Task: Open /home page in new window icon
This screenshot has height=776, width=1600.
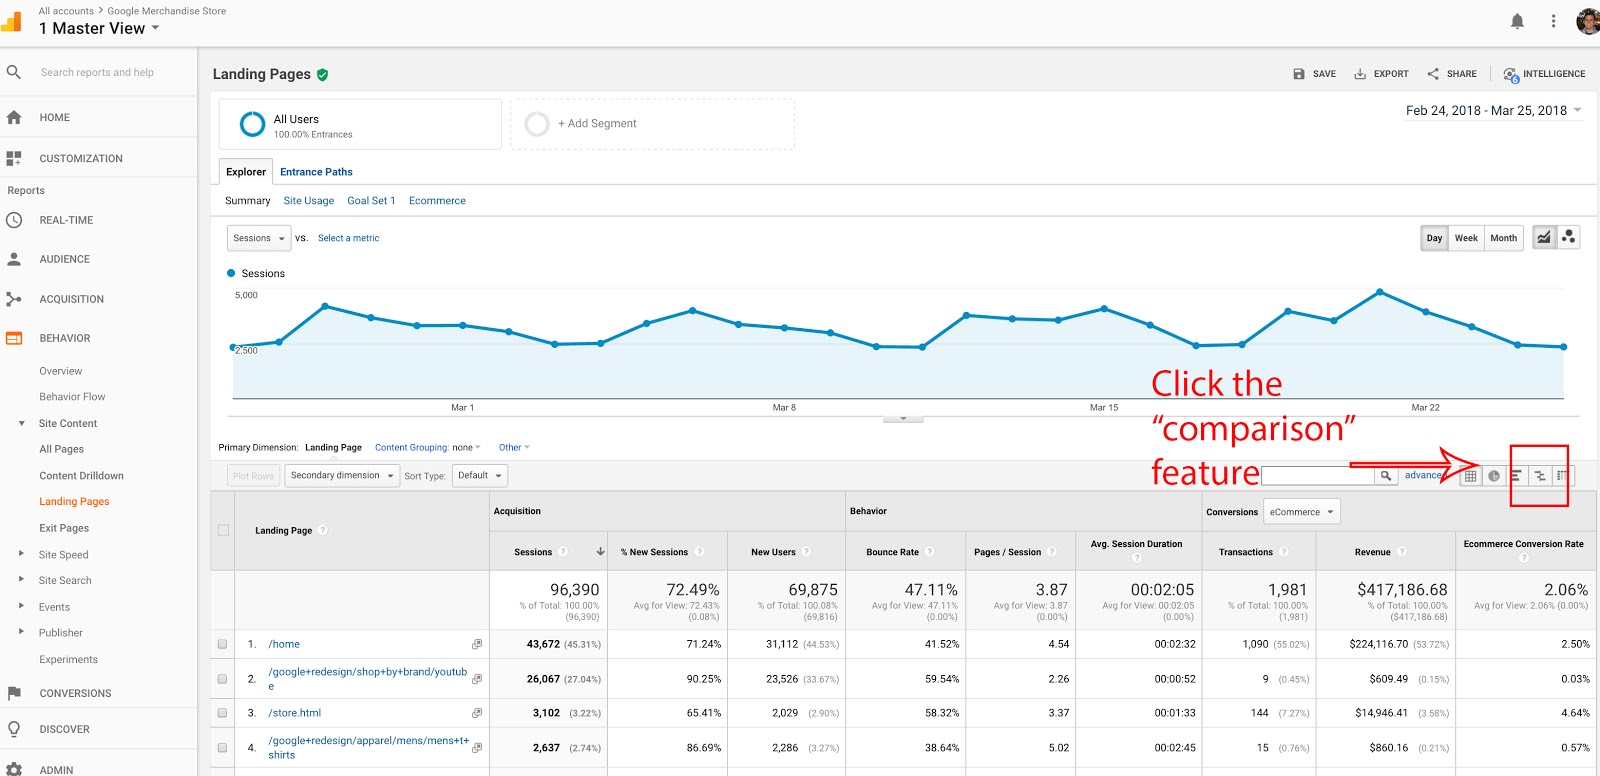Action: (477, 644)
